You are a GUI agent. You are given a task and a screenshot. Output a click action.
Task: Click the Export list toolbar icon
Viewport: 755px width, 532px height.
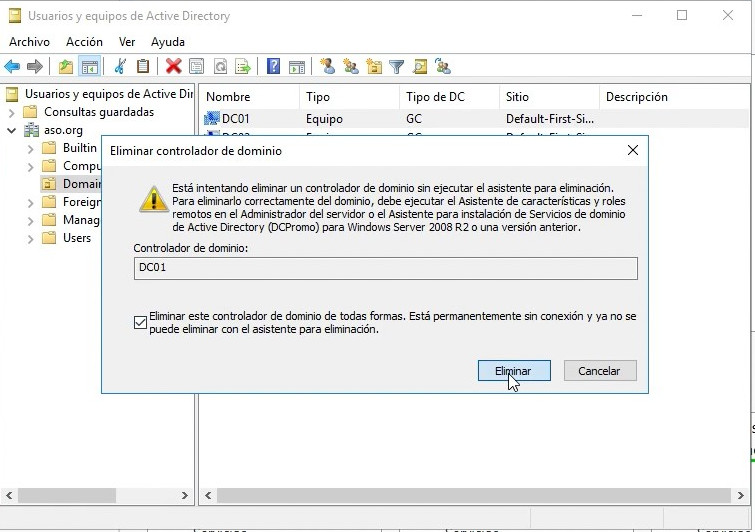[x=243, y=67]
